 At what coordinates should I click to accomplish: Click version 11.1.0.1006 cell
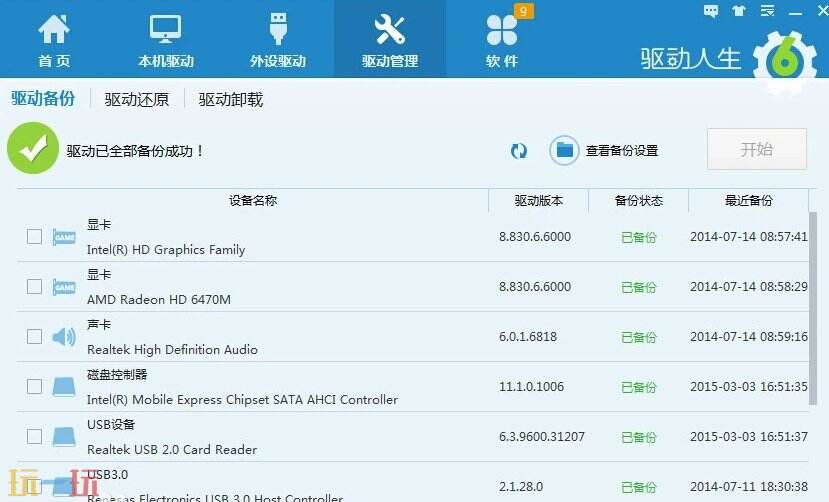531,387
